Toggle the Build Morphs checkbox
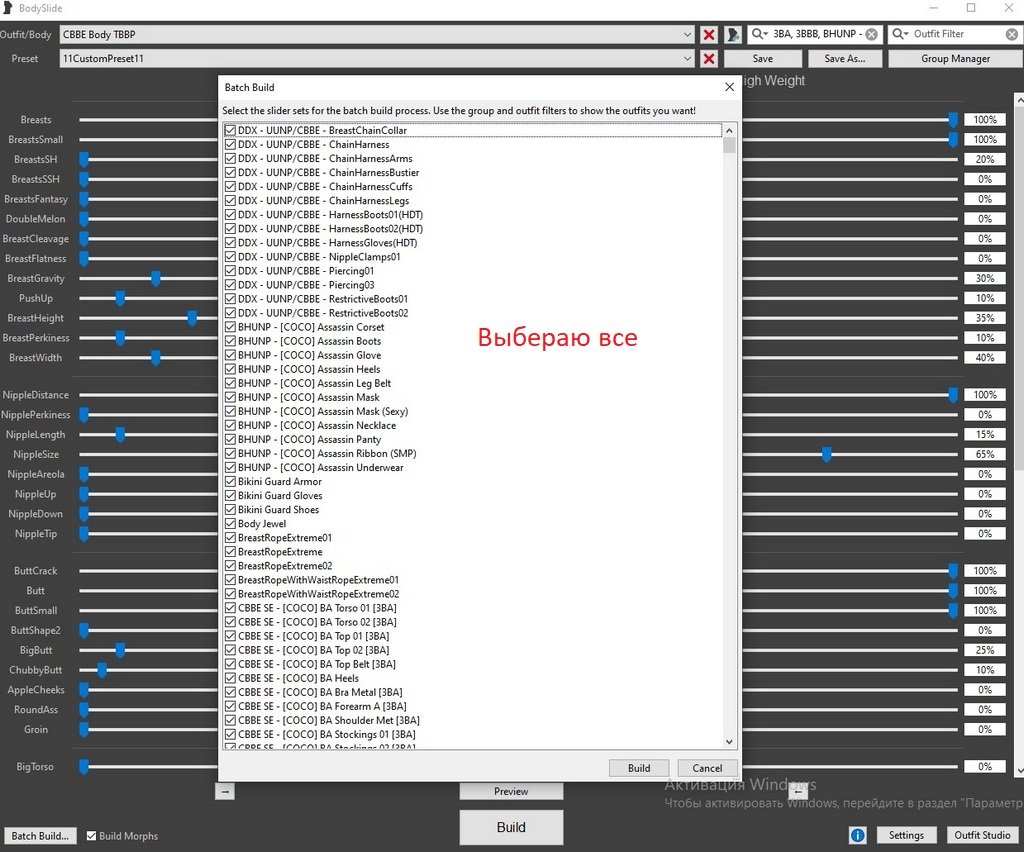The width and height of the screenshot is (1024, 852). pyautogui.click(x=92, y=836)
